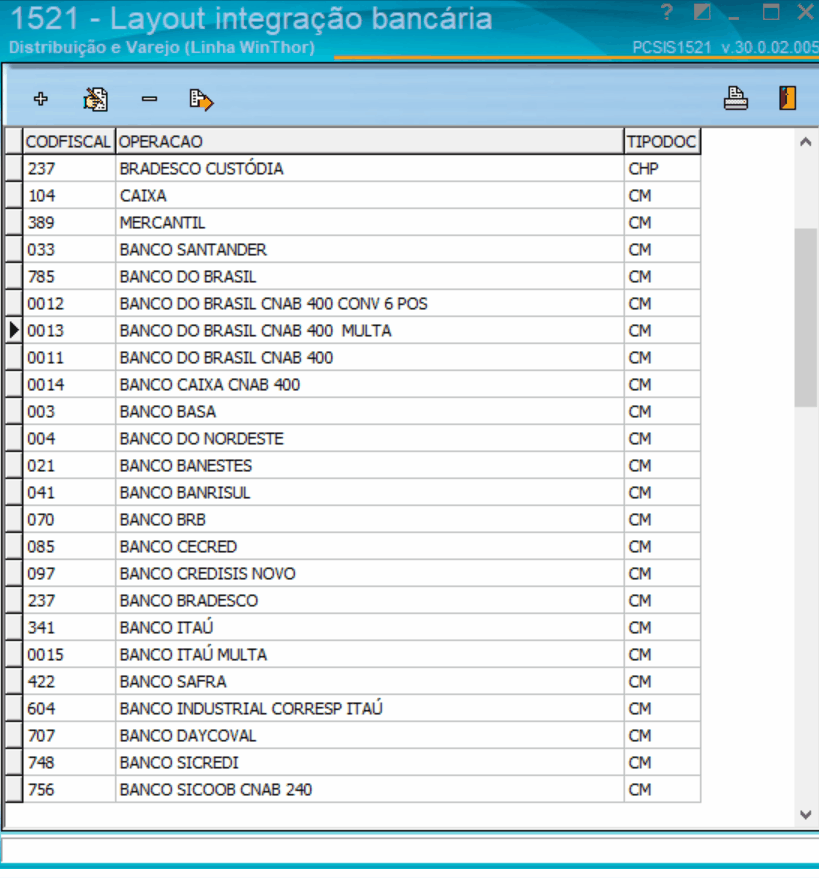The height and width of the screenshot is (878, 819).
Task: Select the BANCO SANTANDER row
Action: (x=362, y=249)
